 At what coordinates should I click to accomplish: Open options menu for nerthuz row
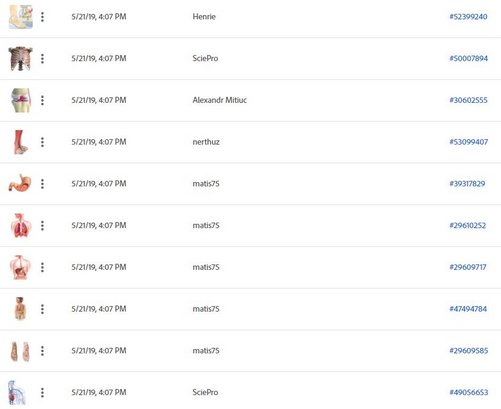[42, 142]
